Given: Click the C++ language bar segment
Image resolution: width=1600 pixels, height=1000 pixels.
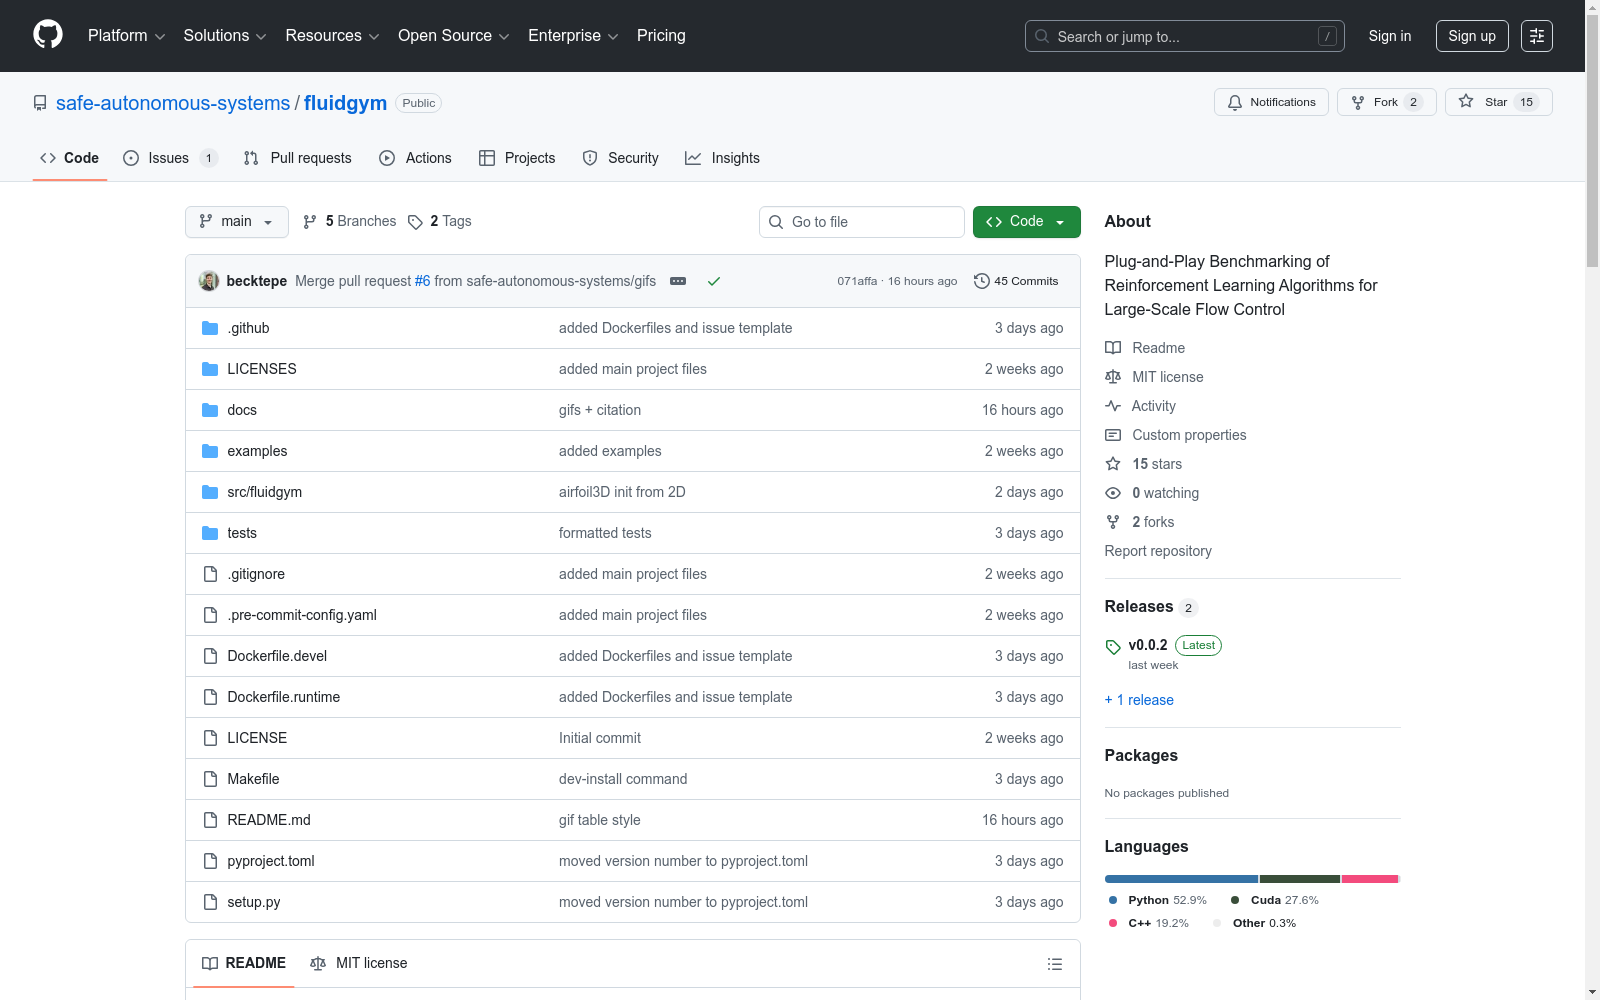Looking at the screenshot, I should [1370, 879].
